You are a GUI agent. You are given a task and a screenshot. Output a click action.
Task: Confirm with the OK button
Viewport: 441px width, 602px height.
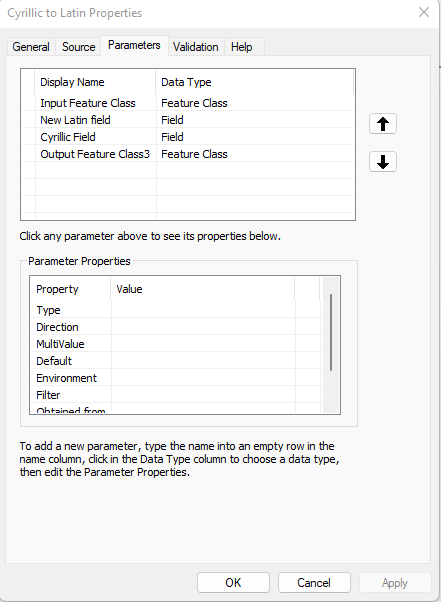coord(233,582)
